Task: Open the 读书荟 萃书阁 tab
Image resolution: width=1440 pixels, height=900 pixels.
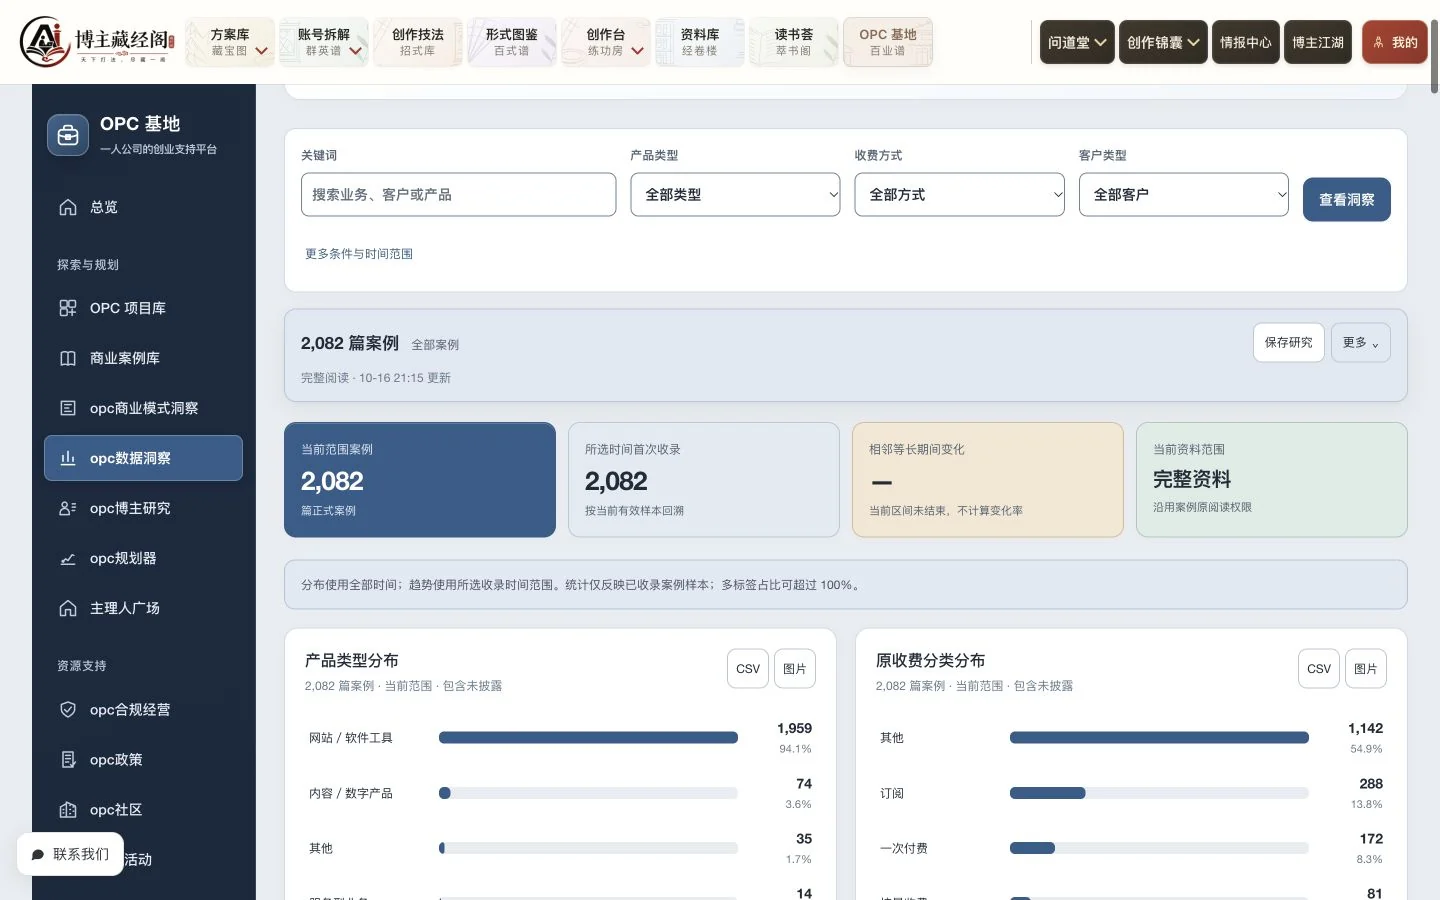Action: point(794,42)
